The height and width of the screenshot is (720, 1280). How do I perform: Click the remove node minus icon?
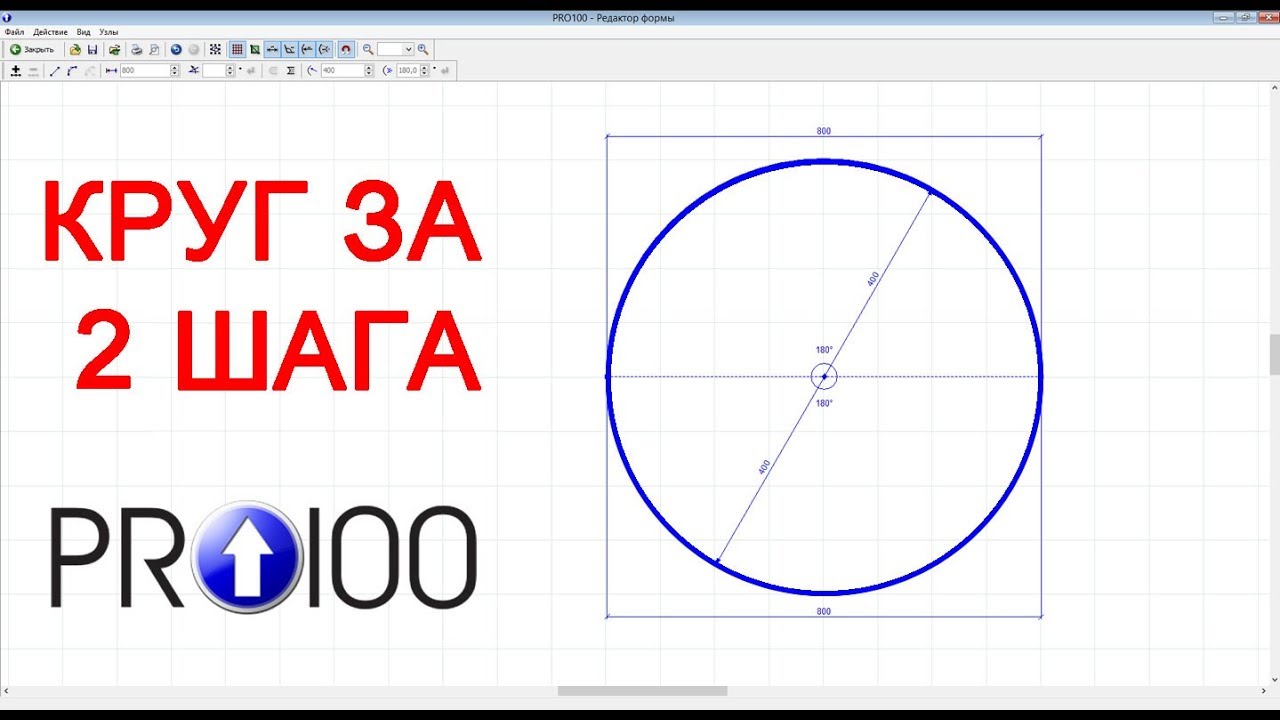click(x=33, y=71)
